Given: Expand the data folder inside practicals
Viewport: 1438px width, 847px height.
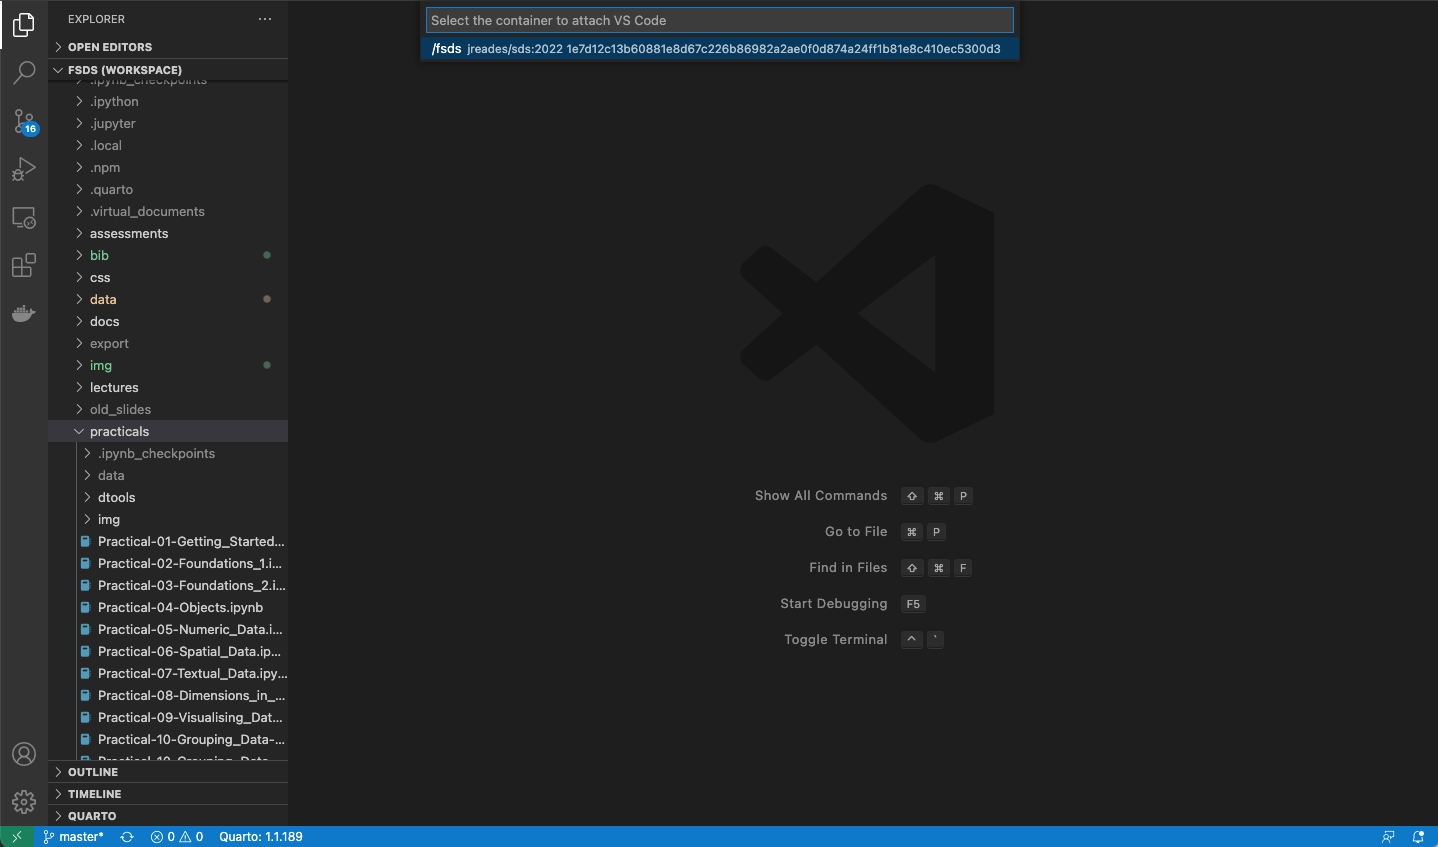Looking at the screenshot, I should coord(168,476).
